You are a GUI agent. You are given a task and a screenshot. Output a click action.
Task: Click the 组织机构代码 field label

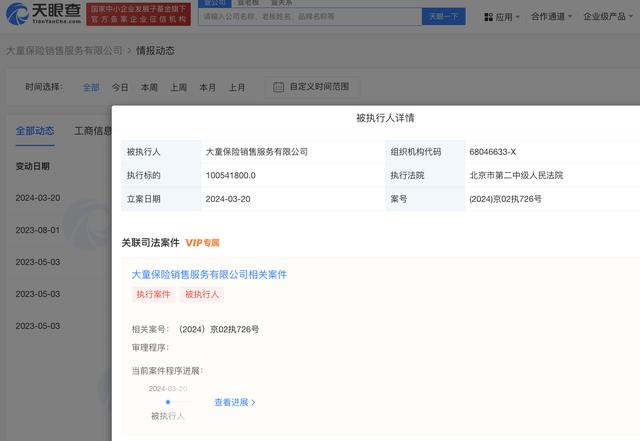416,152
